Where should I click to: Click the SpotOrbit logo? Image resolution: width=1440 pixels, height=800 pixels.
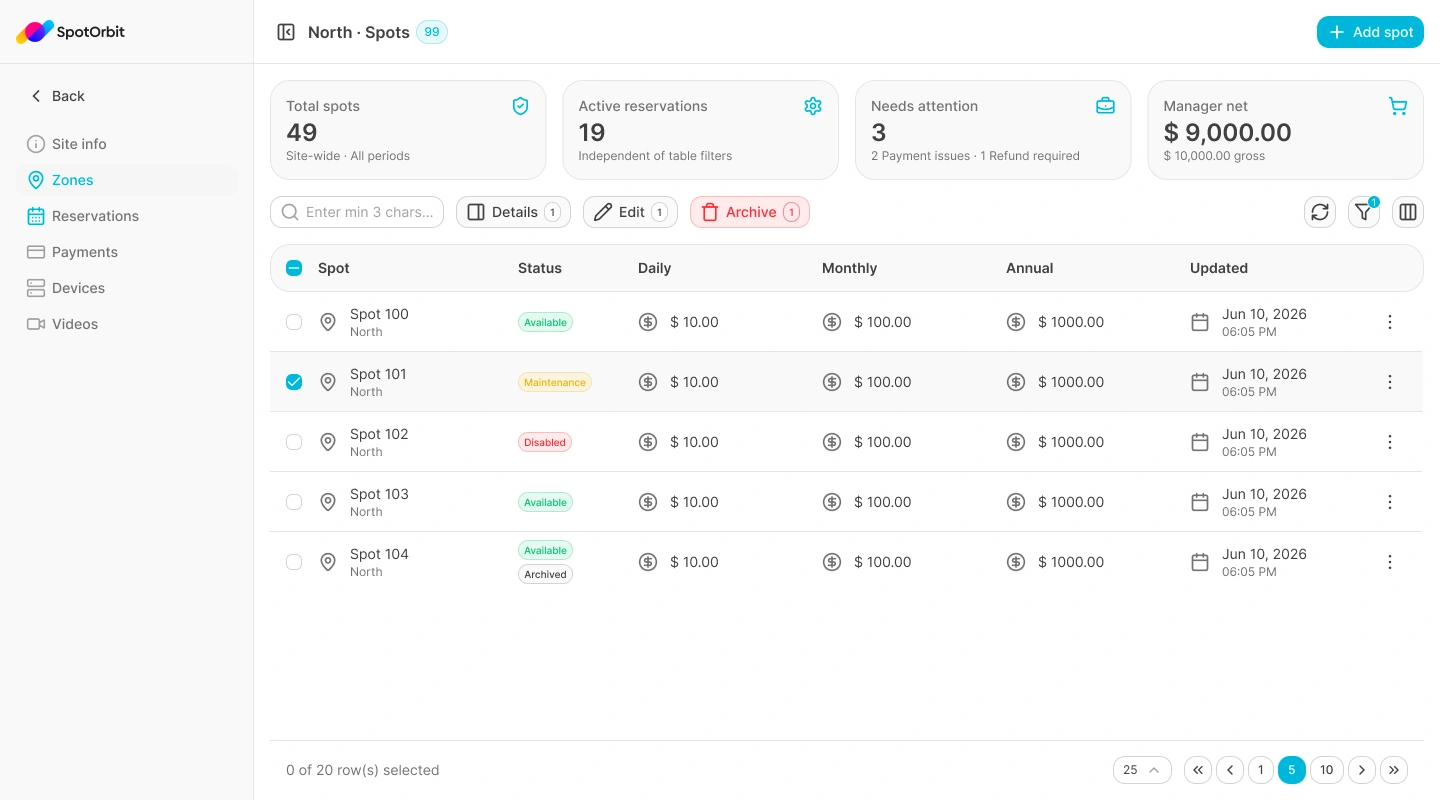point(70,32)
